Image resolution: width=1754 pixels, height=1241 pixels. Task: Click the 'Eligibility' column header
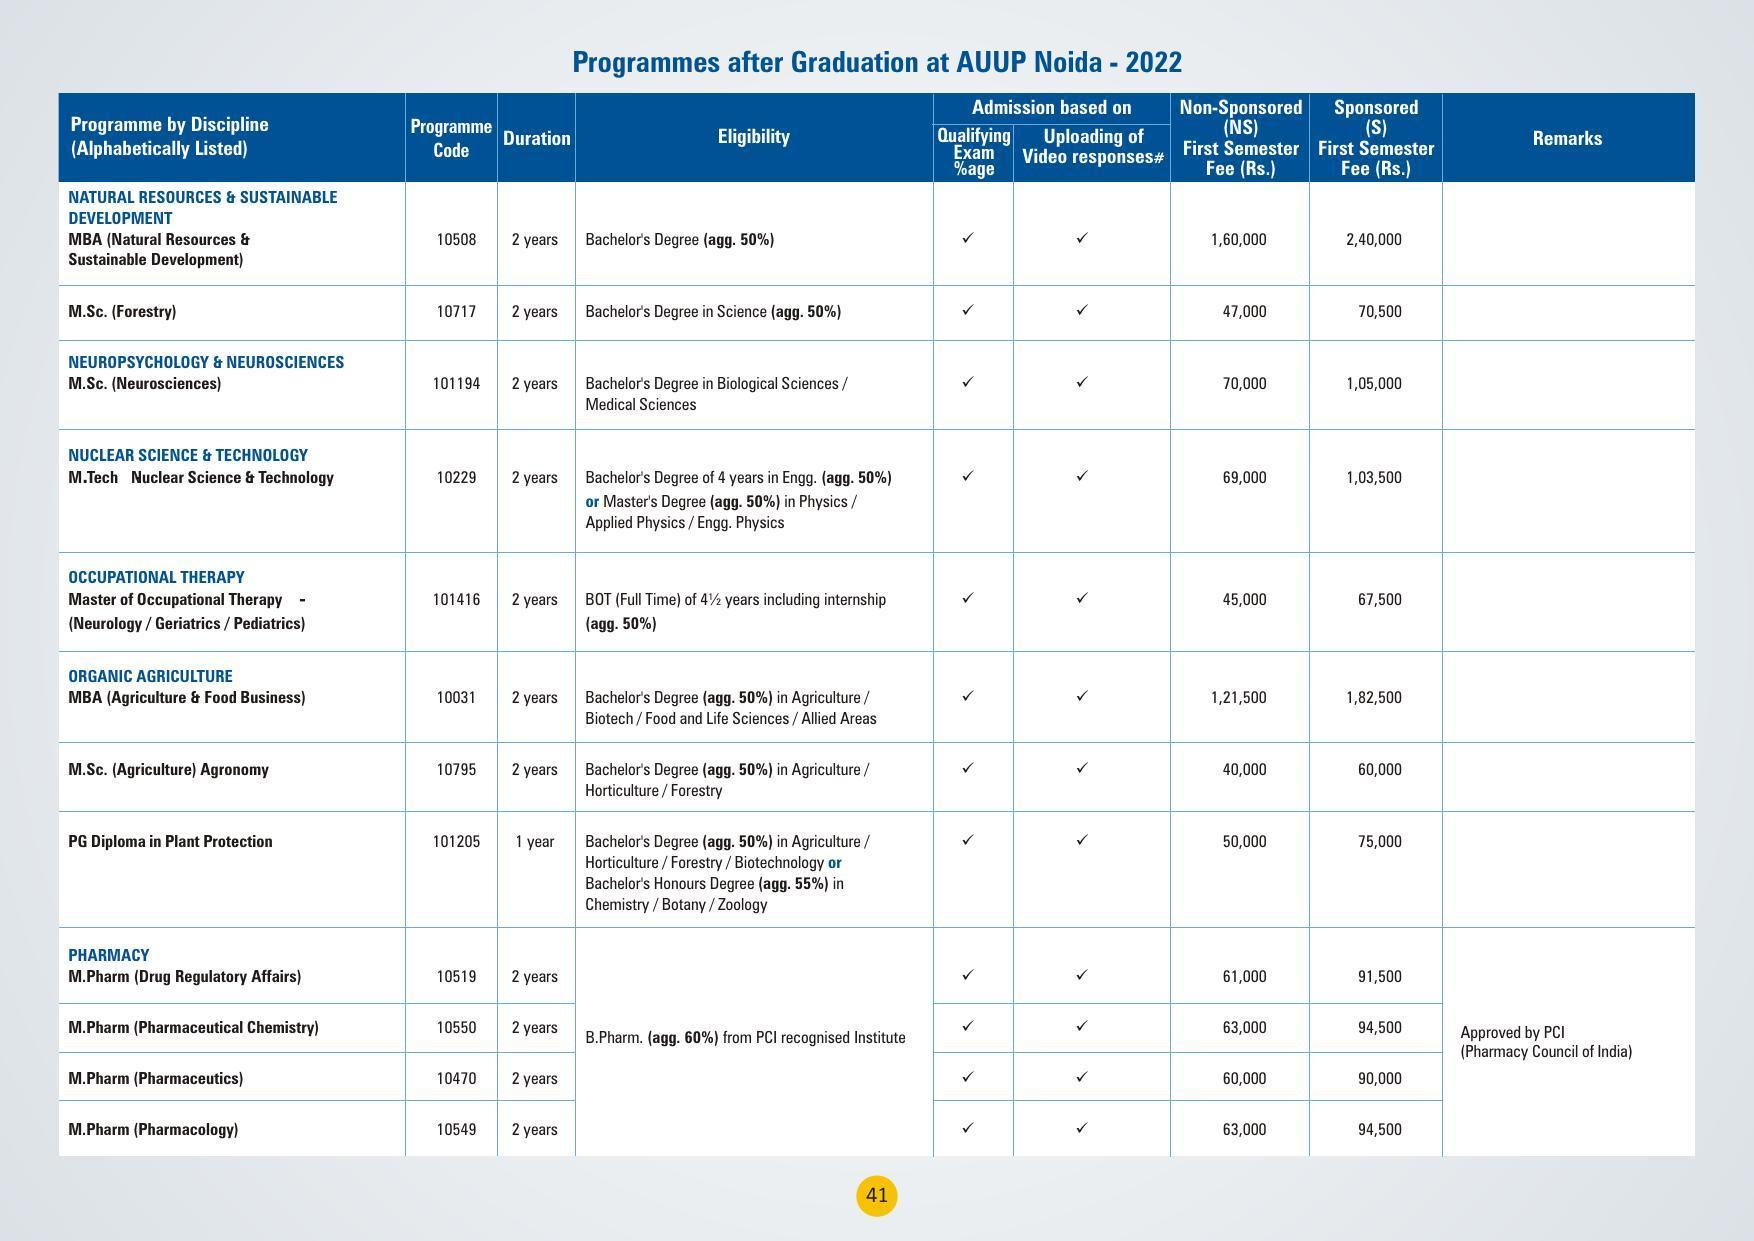[x=754, y=137]
